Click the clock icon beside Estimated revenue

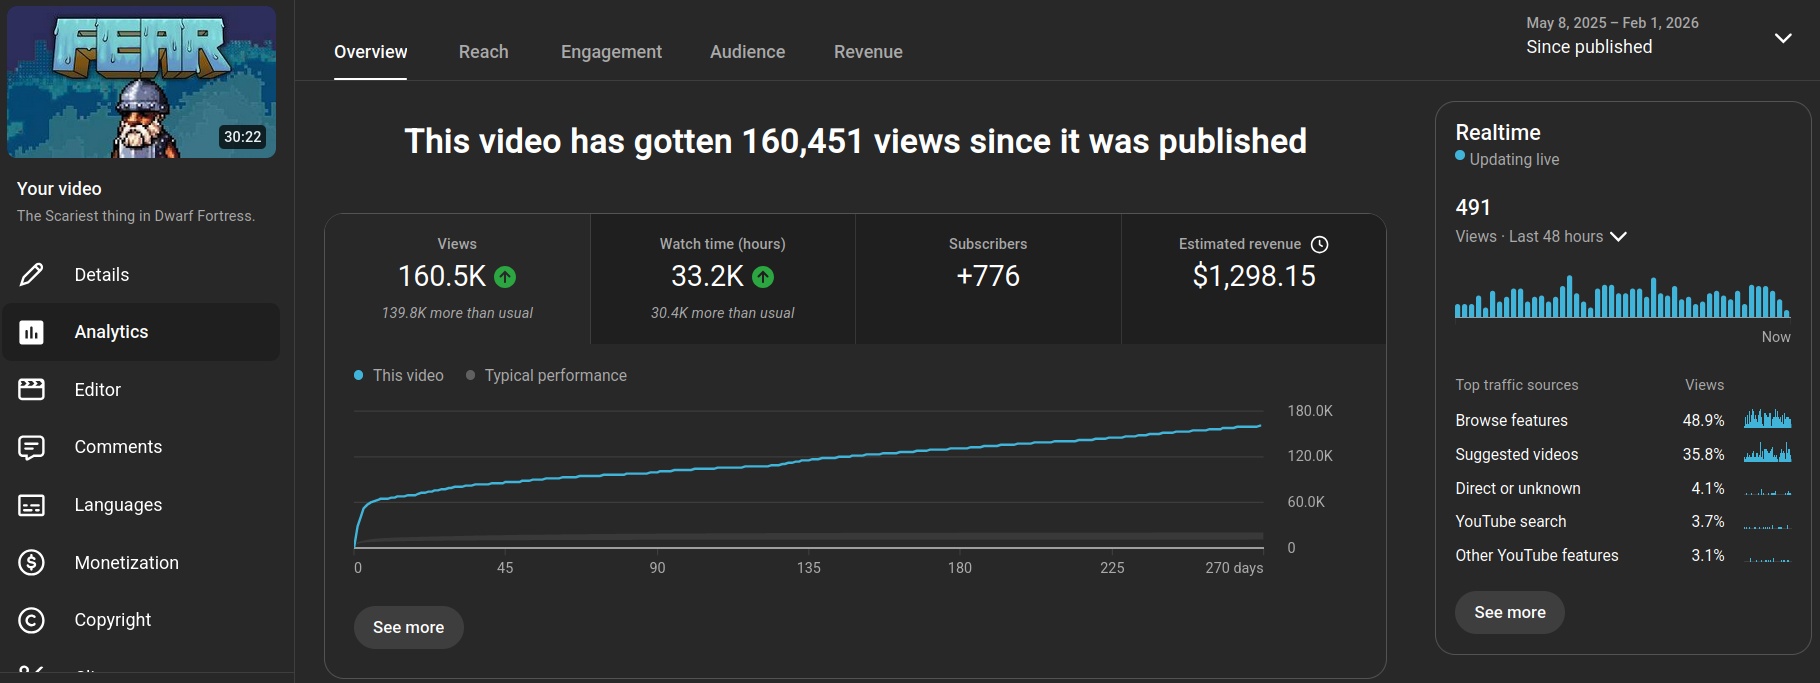point(1319,244)
